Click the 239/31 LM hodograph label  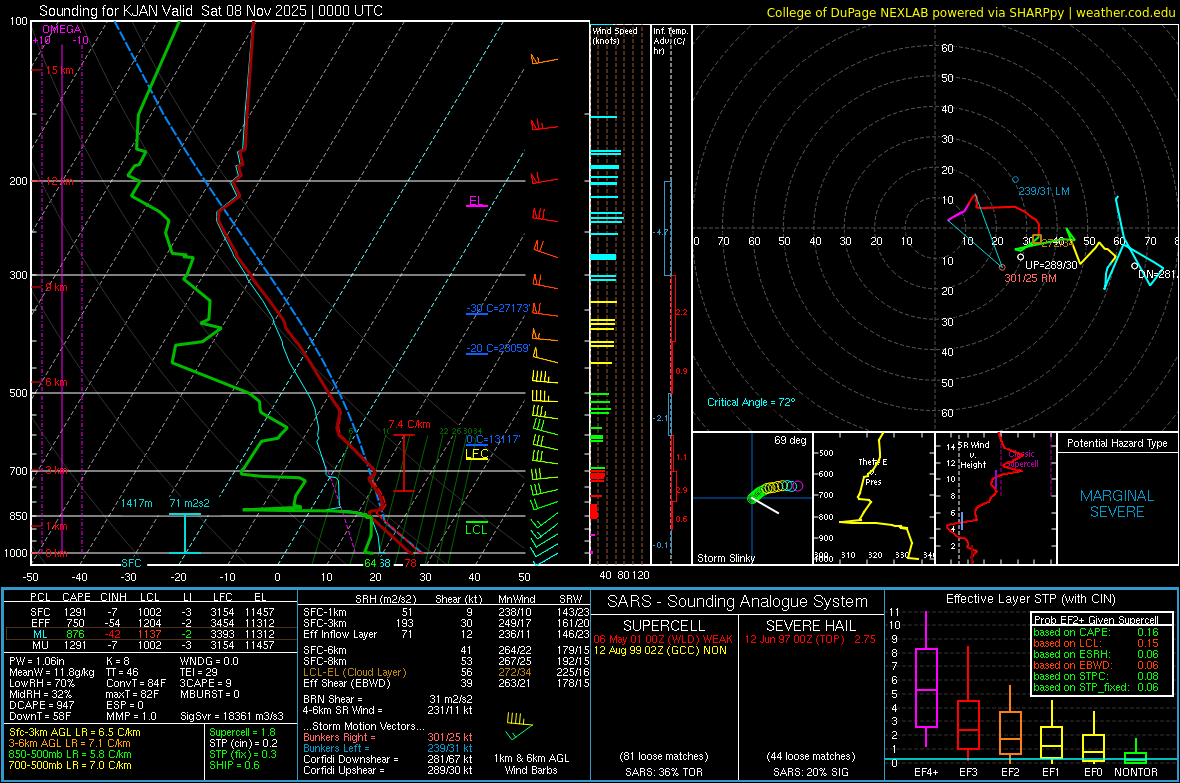[x=1044, y=191]
